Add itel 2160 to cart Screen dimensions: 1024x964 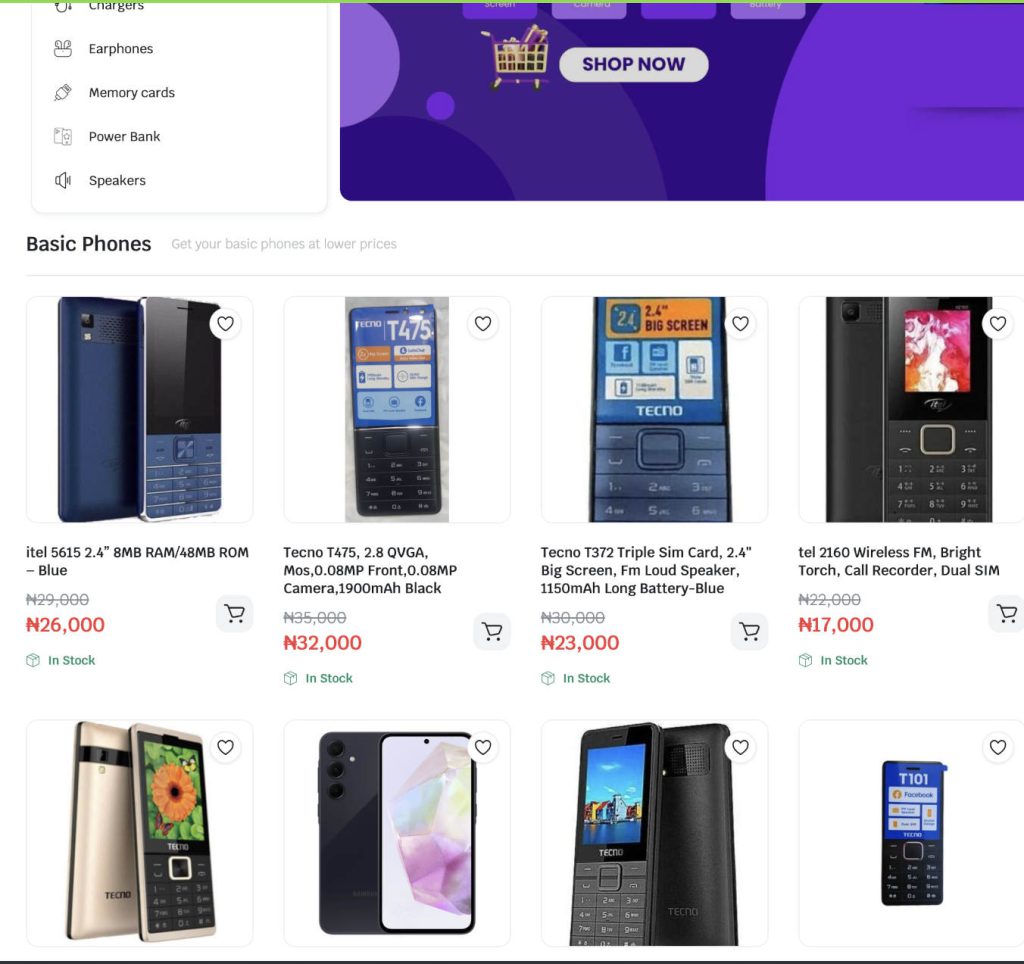(1006, 613)
